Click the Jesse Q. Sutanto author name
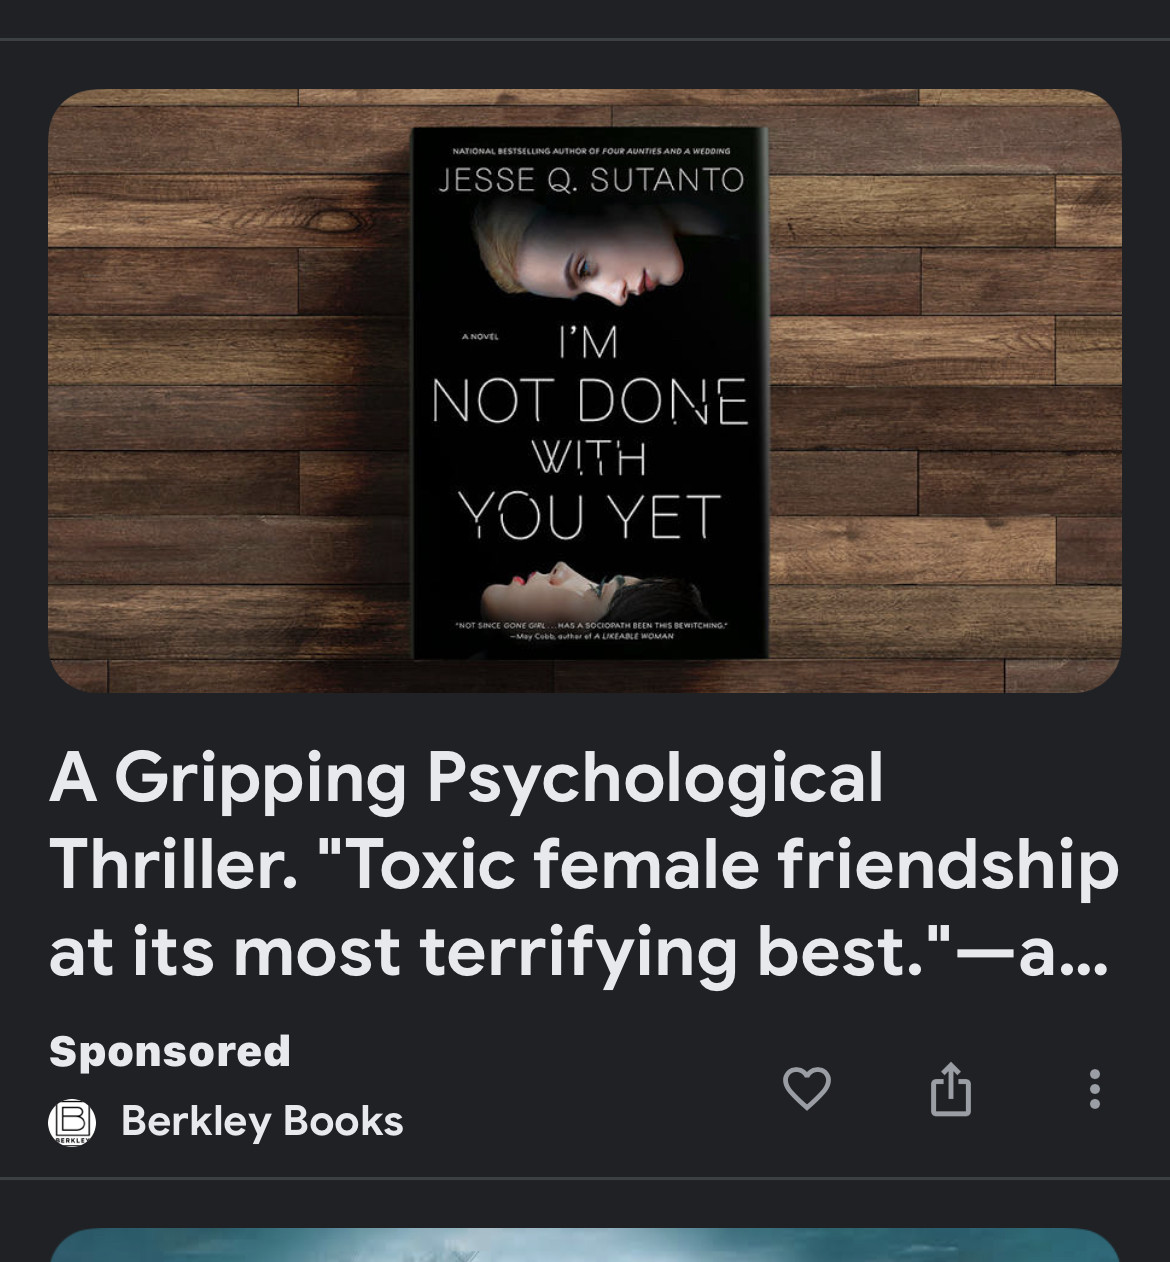This screenshot has height=1262, width=1170. point(591,180)
